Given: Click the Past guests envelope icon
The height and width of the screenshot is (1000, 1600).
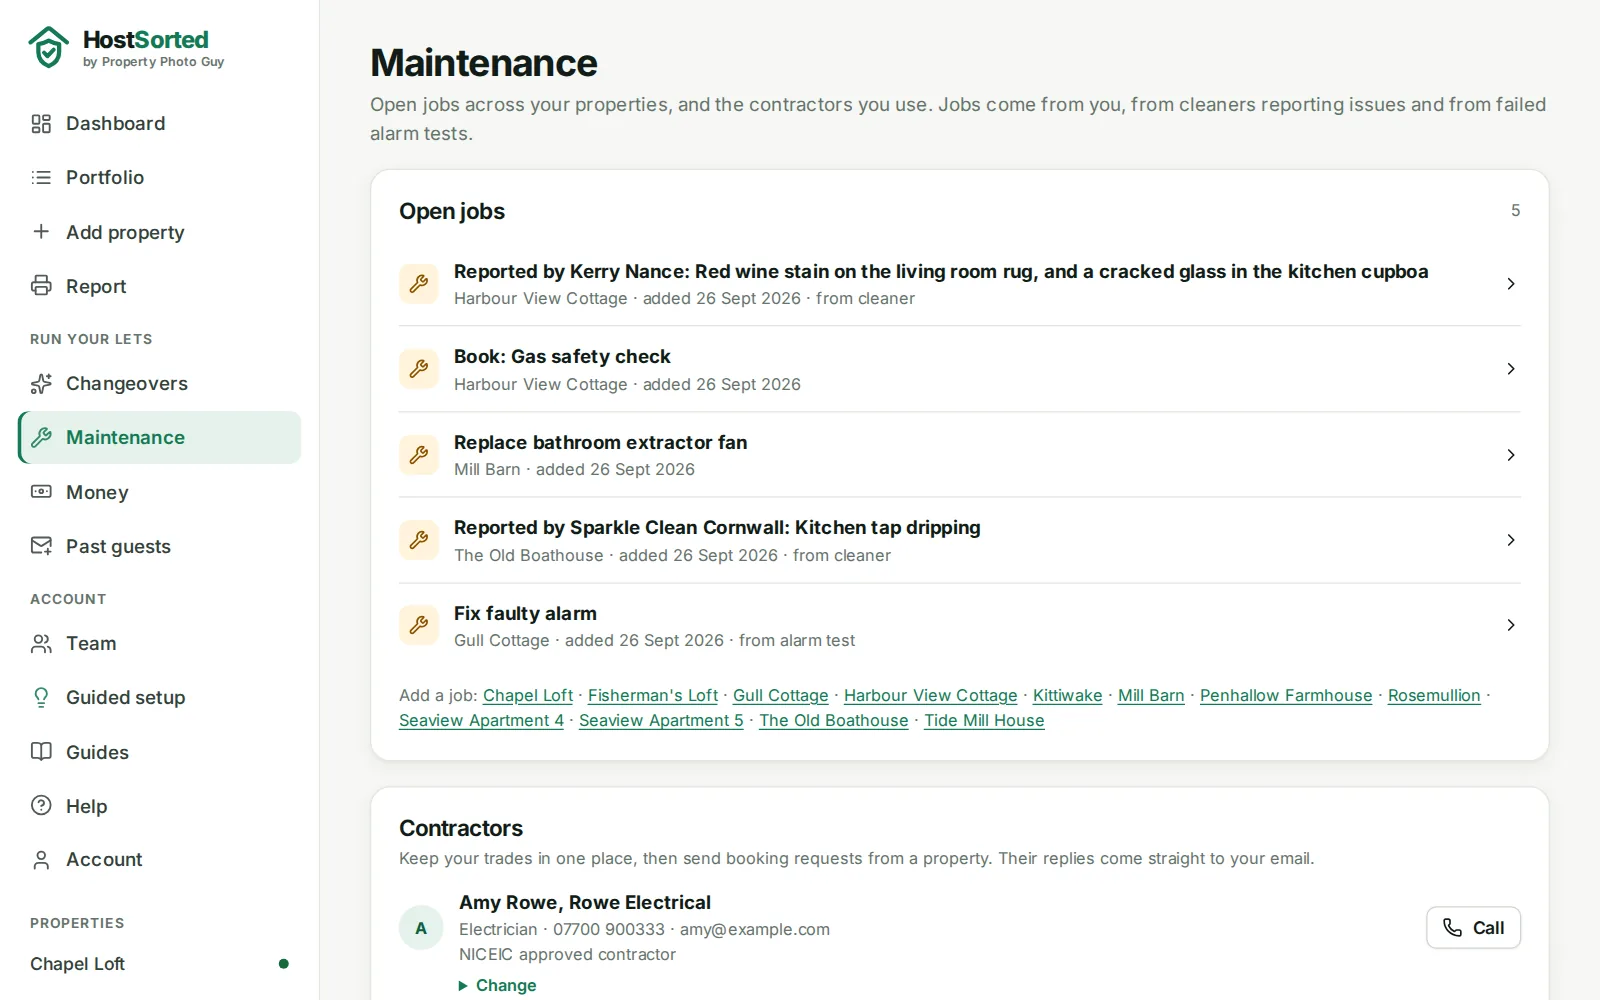Looking at the screenshot, I should pyautogui.click(x=41, y=546).
